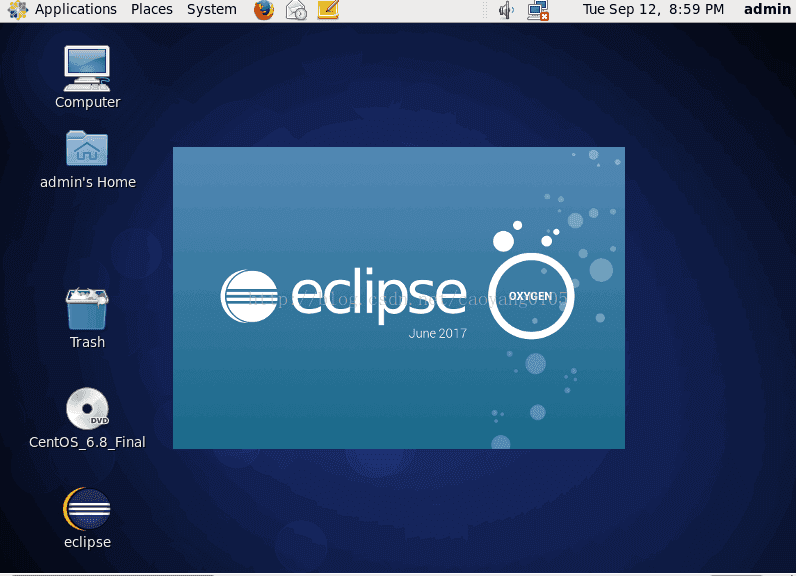Select the Computer desktop icon
This screenshot has width=796, height=576.
pos(87,77)
